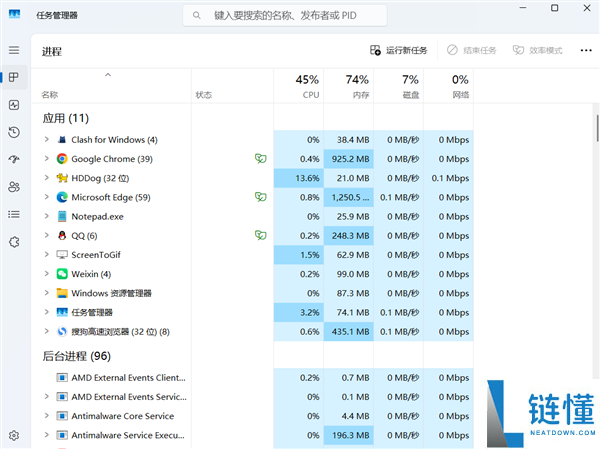Click the Microsoft Edge icon
Screen dimensions: 600x449
(x=62, y=197)
